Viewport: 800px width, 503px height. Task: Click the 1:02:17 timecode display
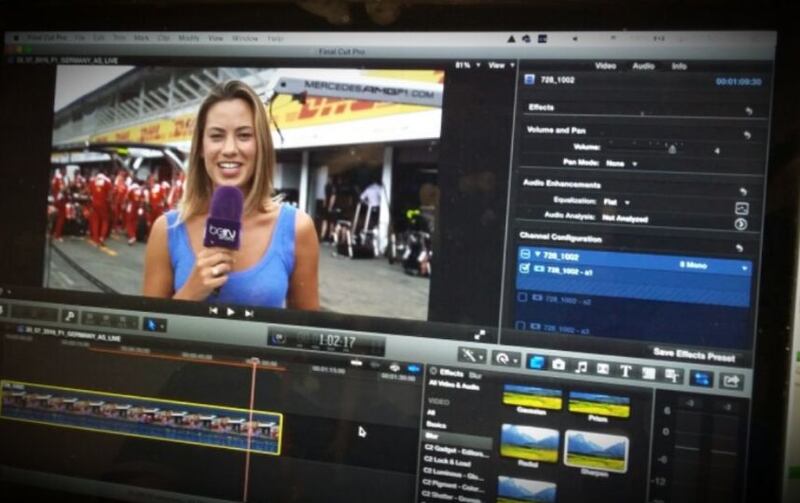click(x=336, y=341)
